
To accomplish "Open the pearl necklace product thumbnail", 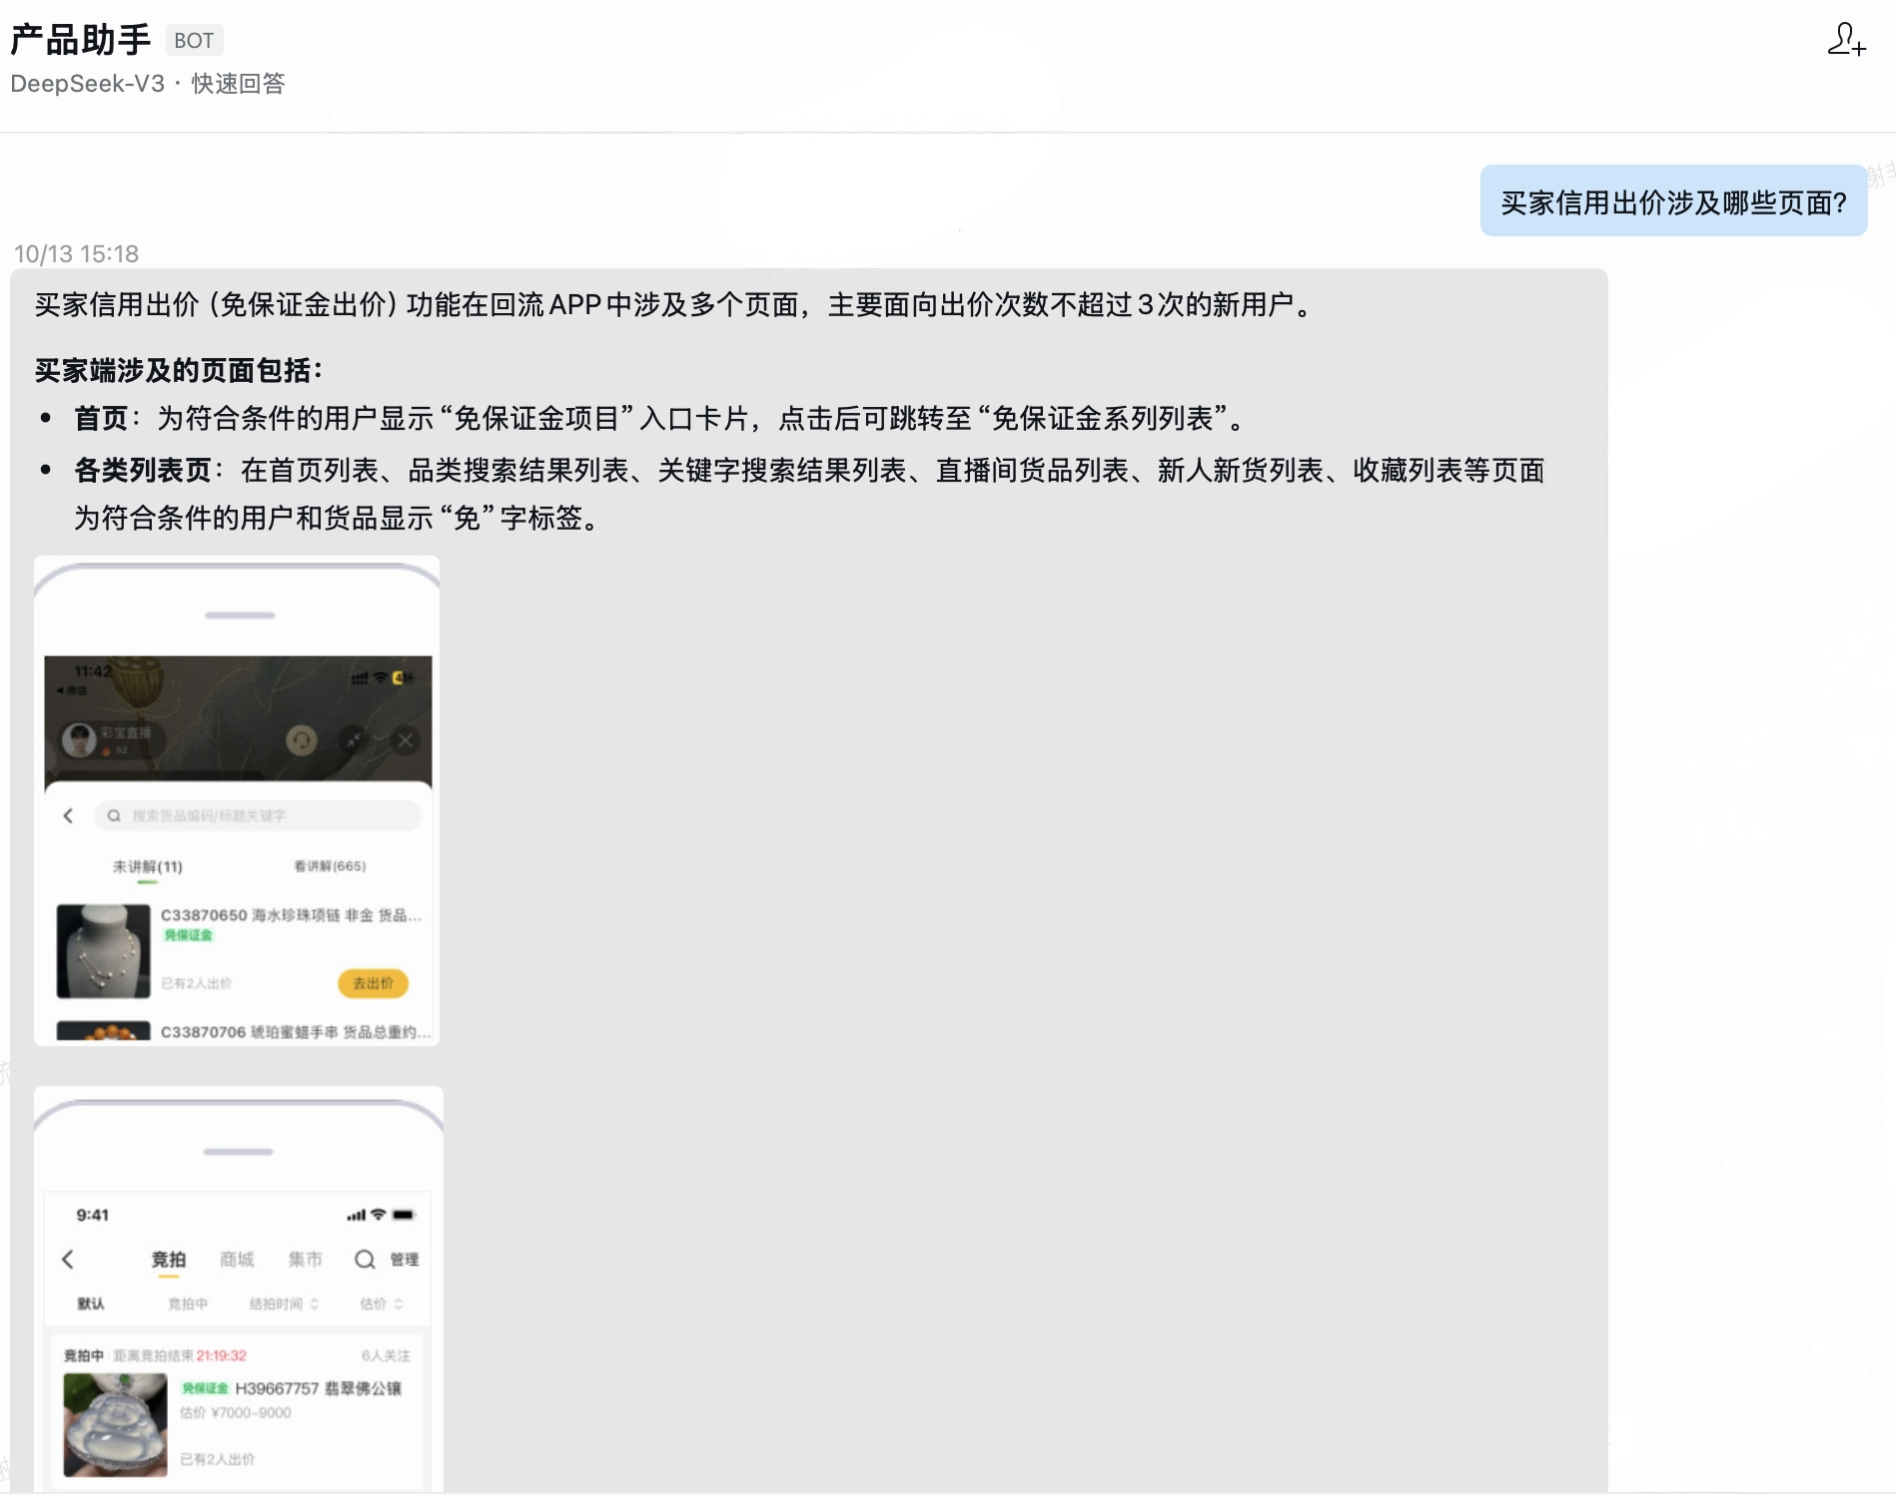I will click(103, 951).
